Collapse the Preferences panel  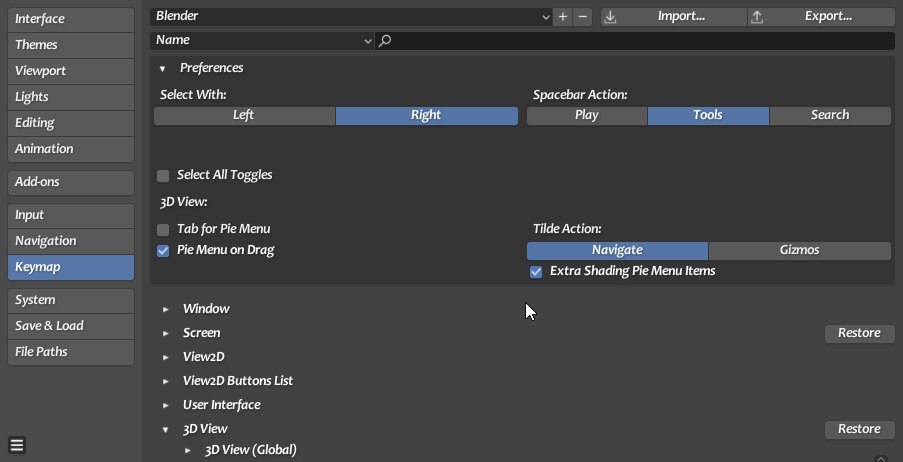tap(162, 68)
